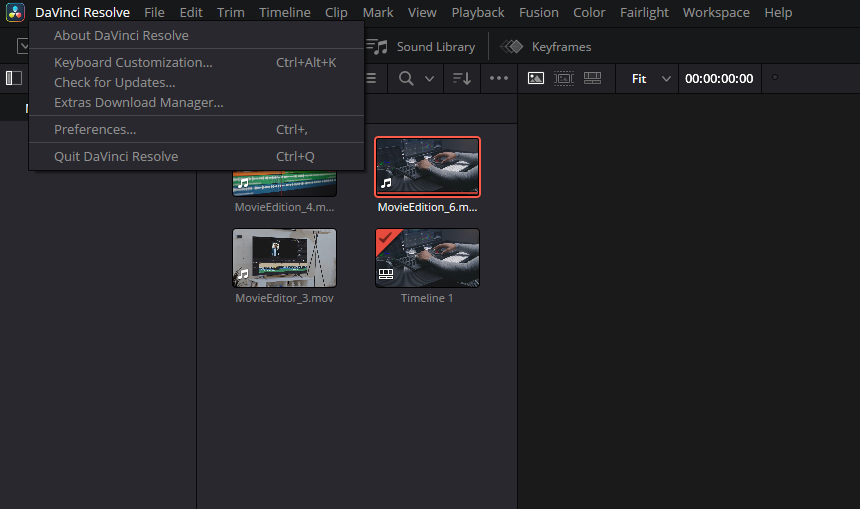Click the DaVinci Resolve logo icon

coord(15,13)
